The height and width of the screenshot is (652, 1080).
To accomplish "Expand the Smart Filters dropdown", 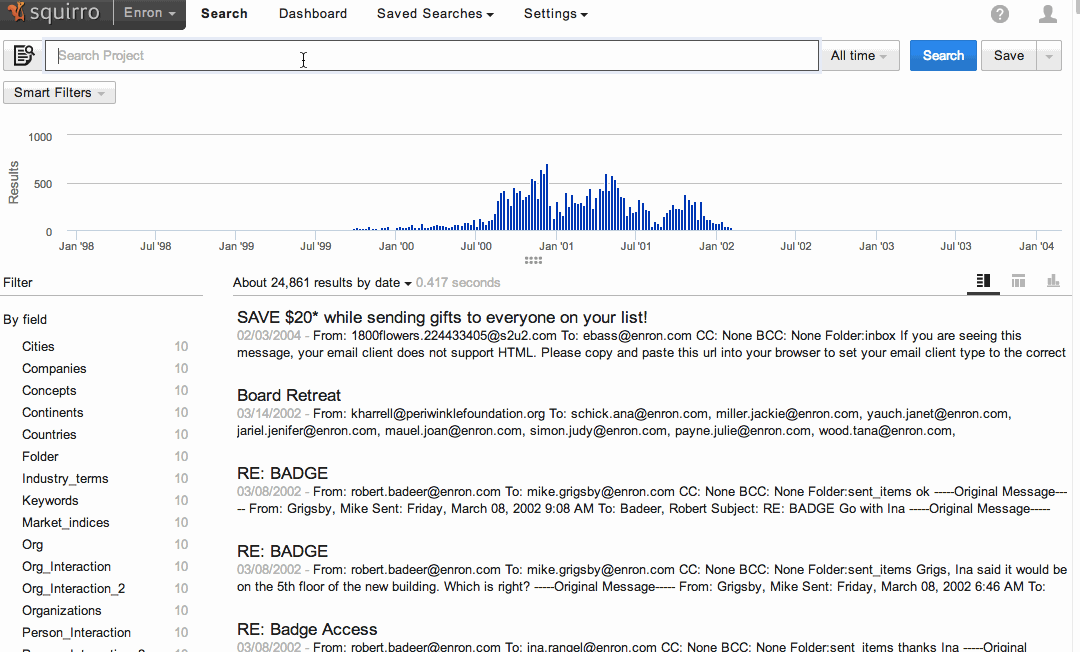I will click(59, 92).
